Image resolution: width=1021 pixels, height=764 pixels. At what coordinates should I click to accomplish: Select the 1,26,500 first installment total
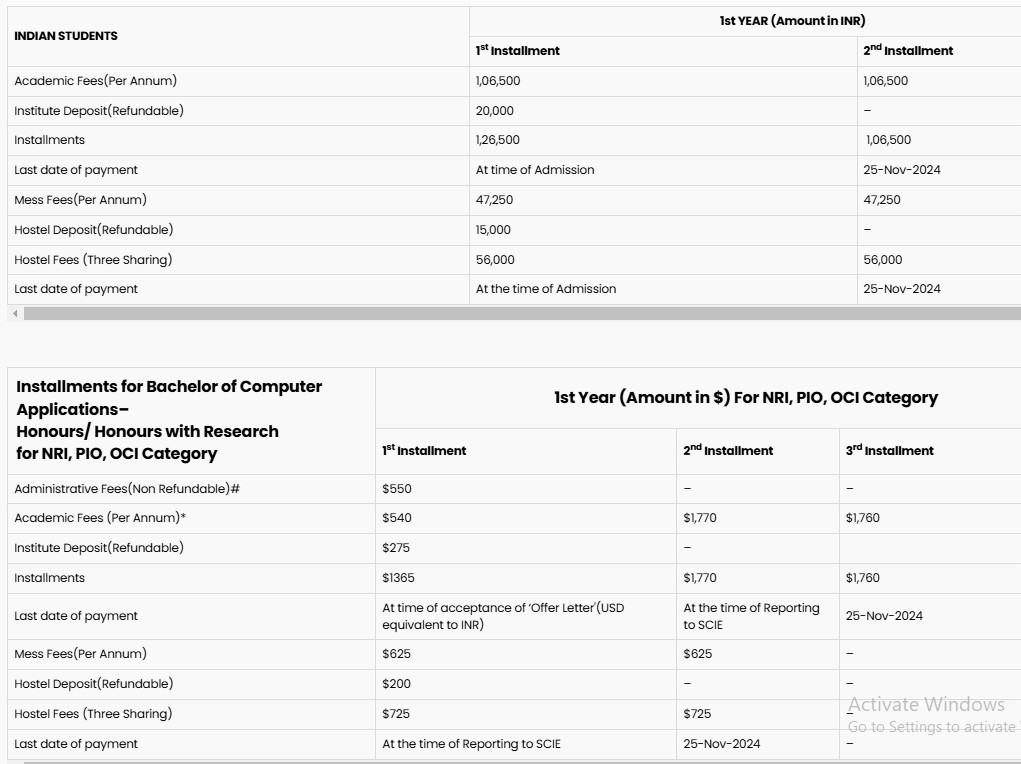pos(498,140)
